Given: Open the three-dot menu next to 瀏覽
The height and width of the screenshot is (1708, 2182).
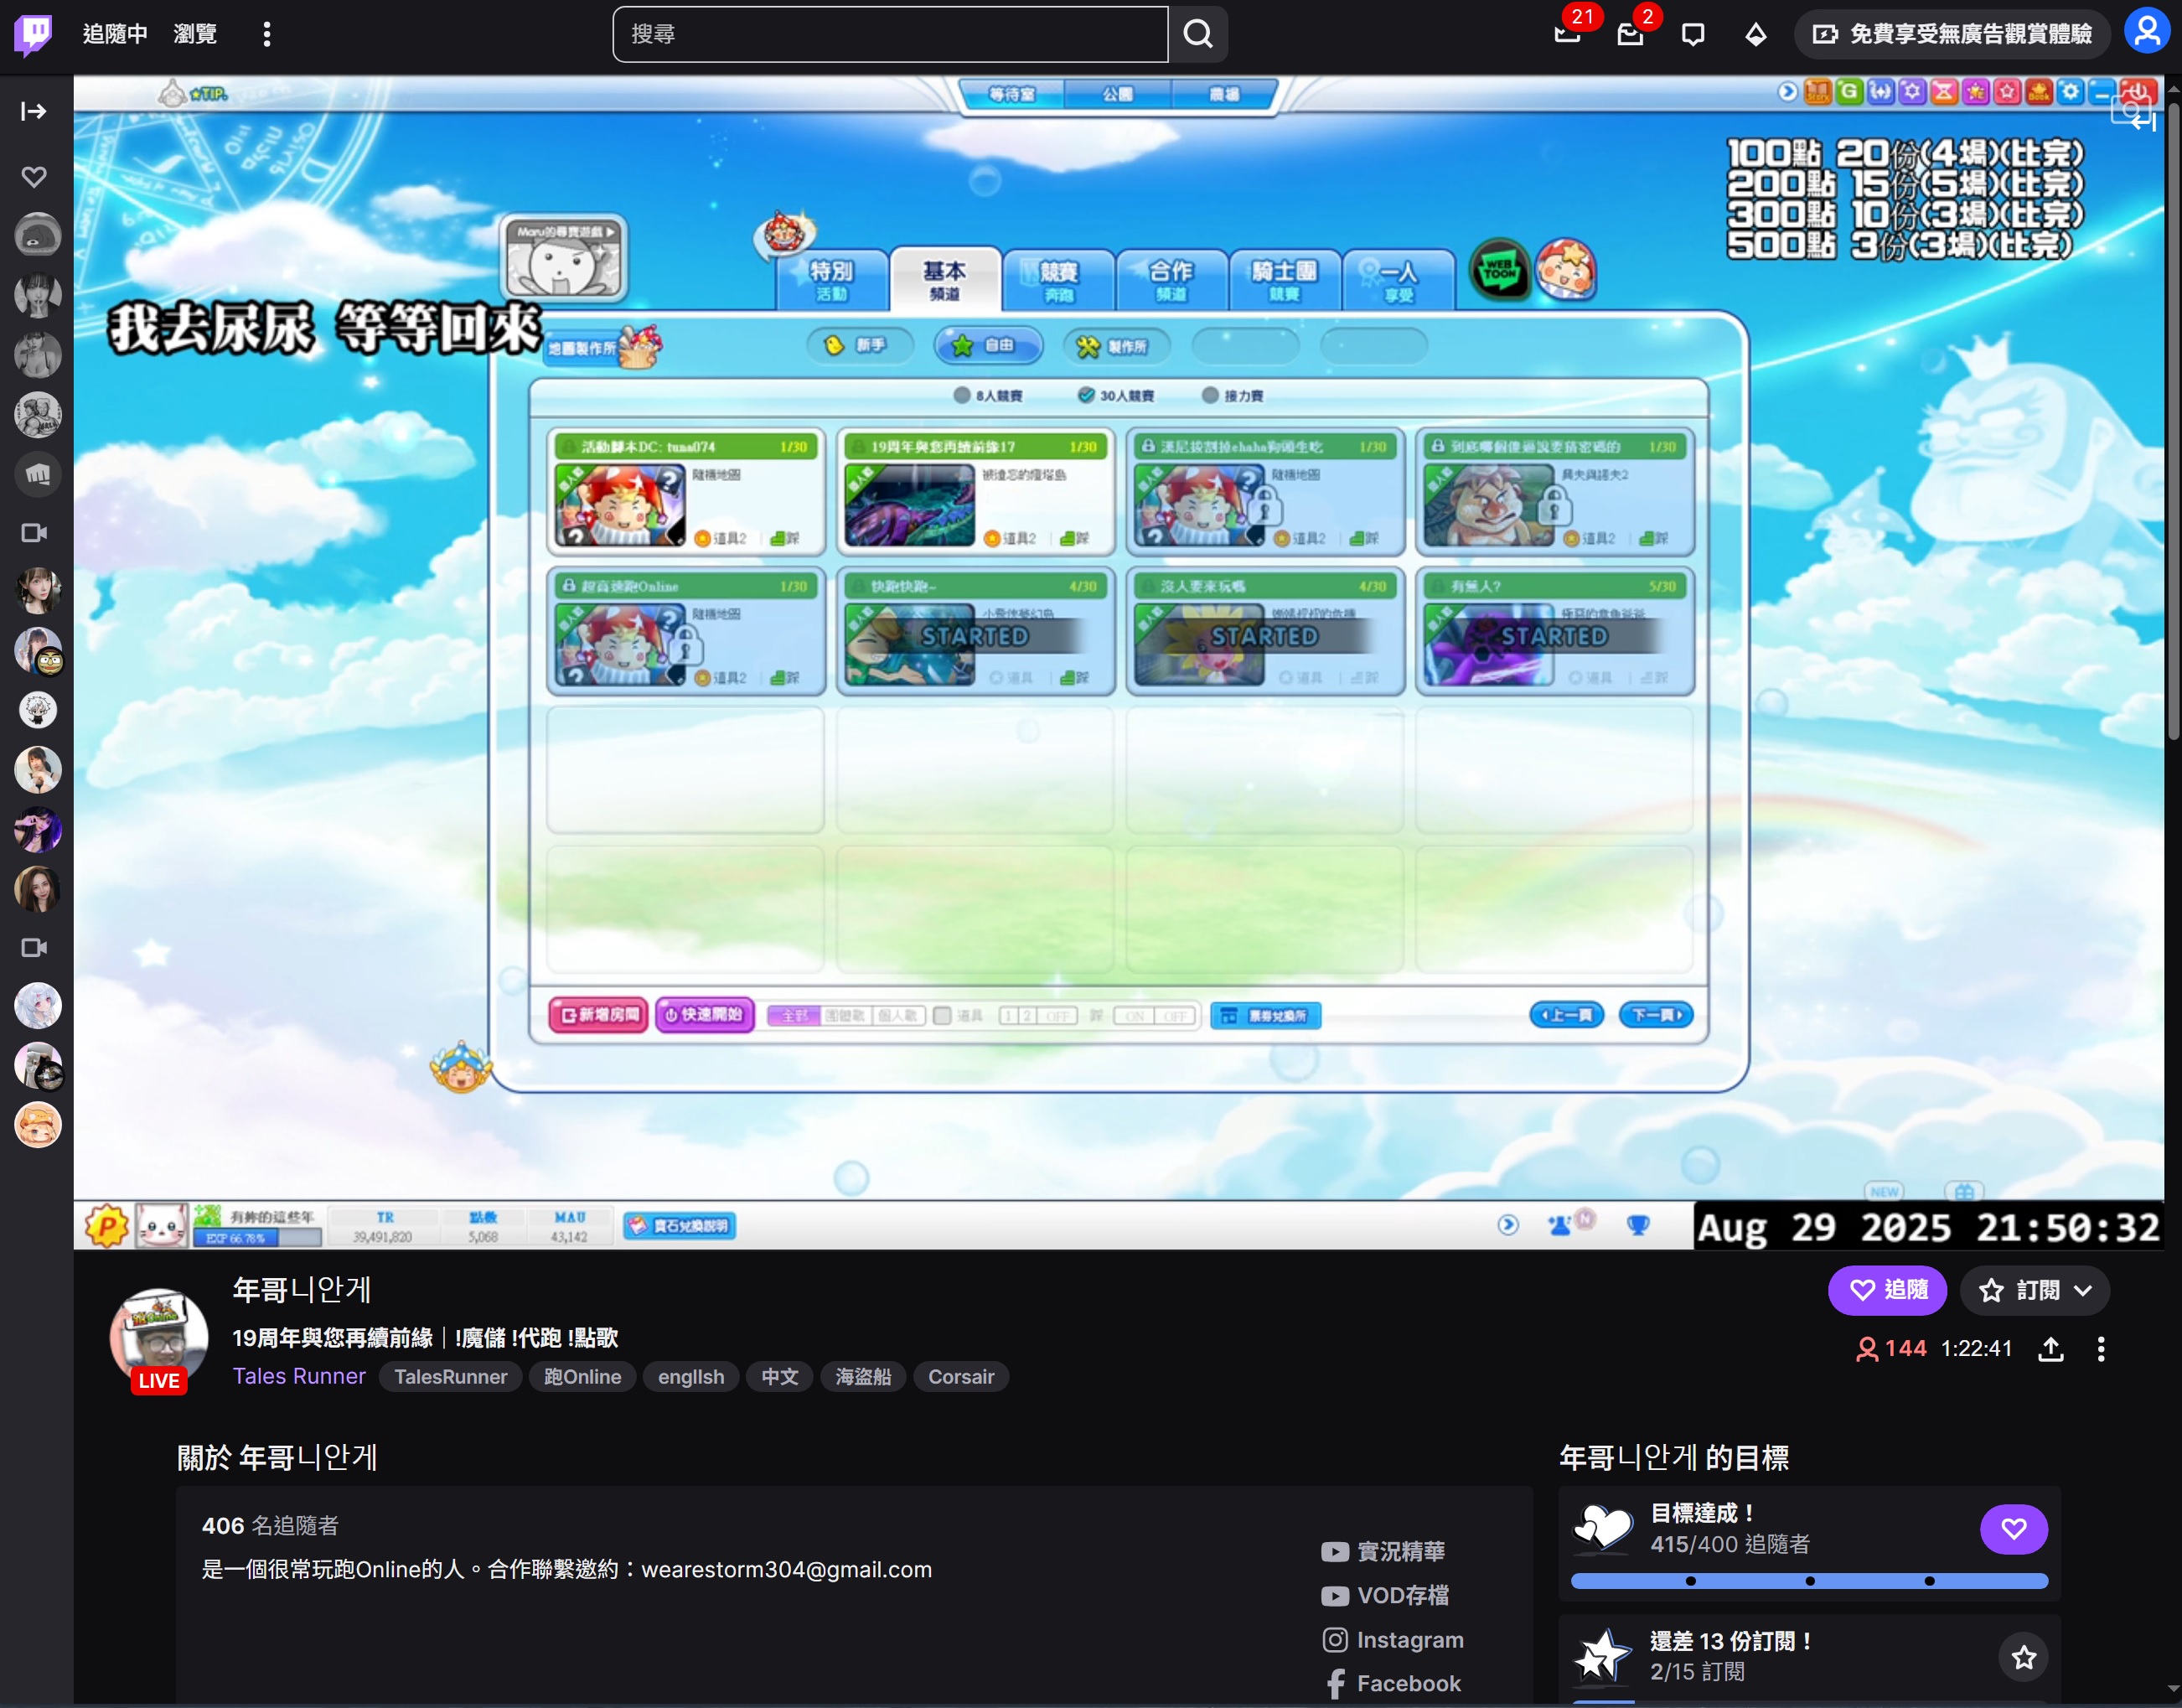Looking at the screenshot, I should click(266, 34).
